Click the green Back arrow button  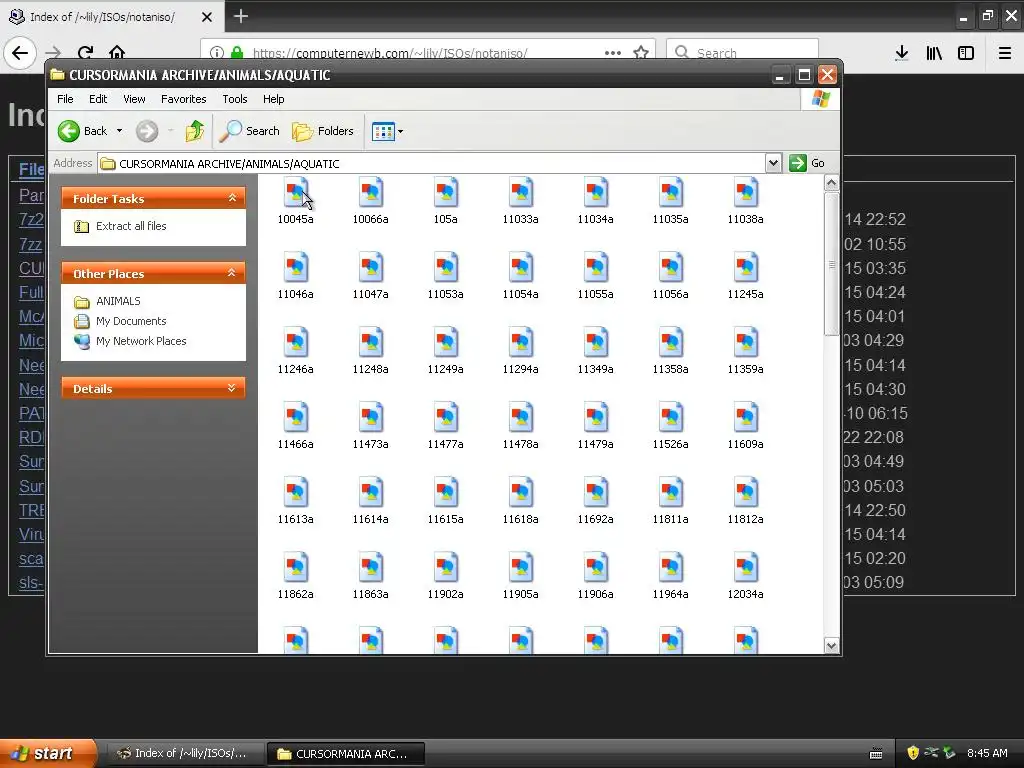click(69, 131)
